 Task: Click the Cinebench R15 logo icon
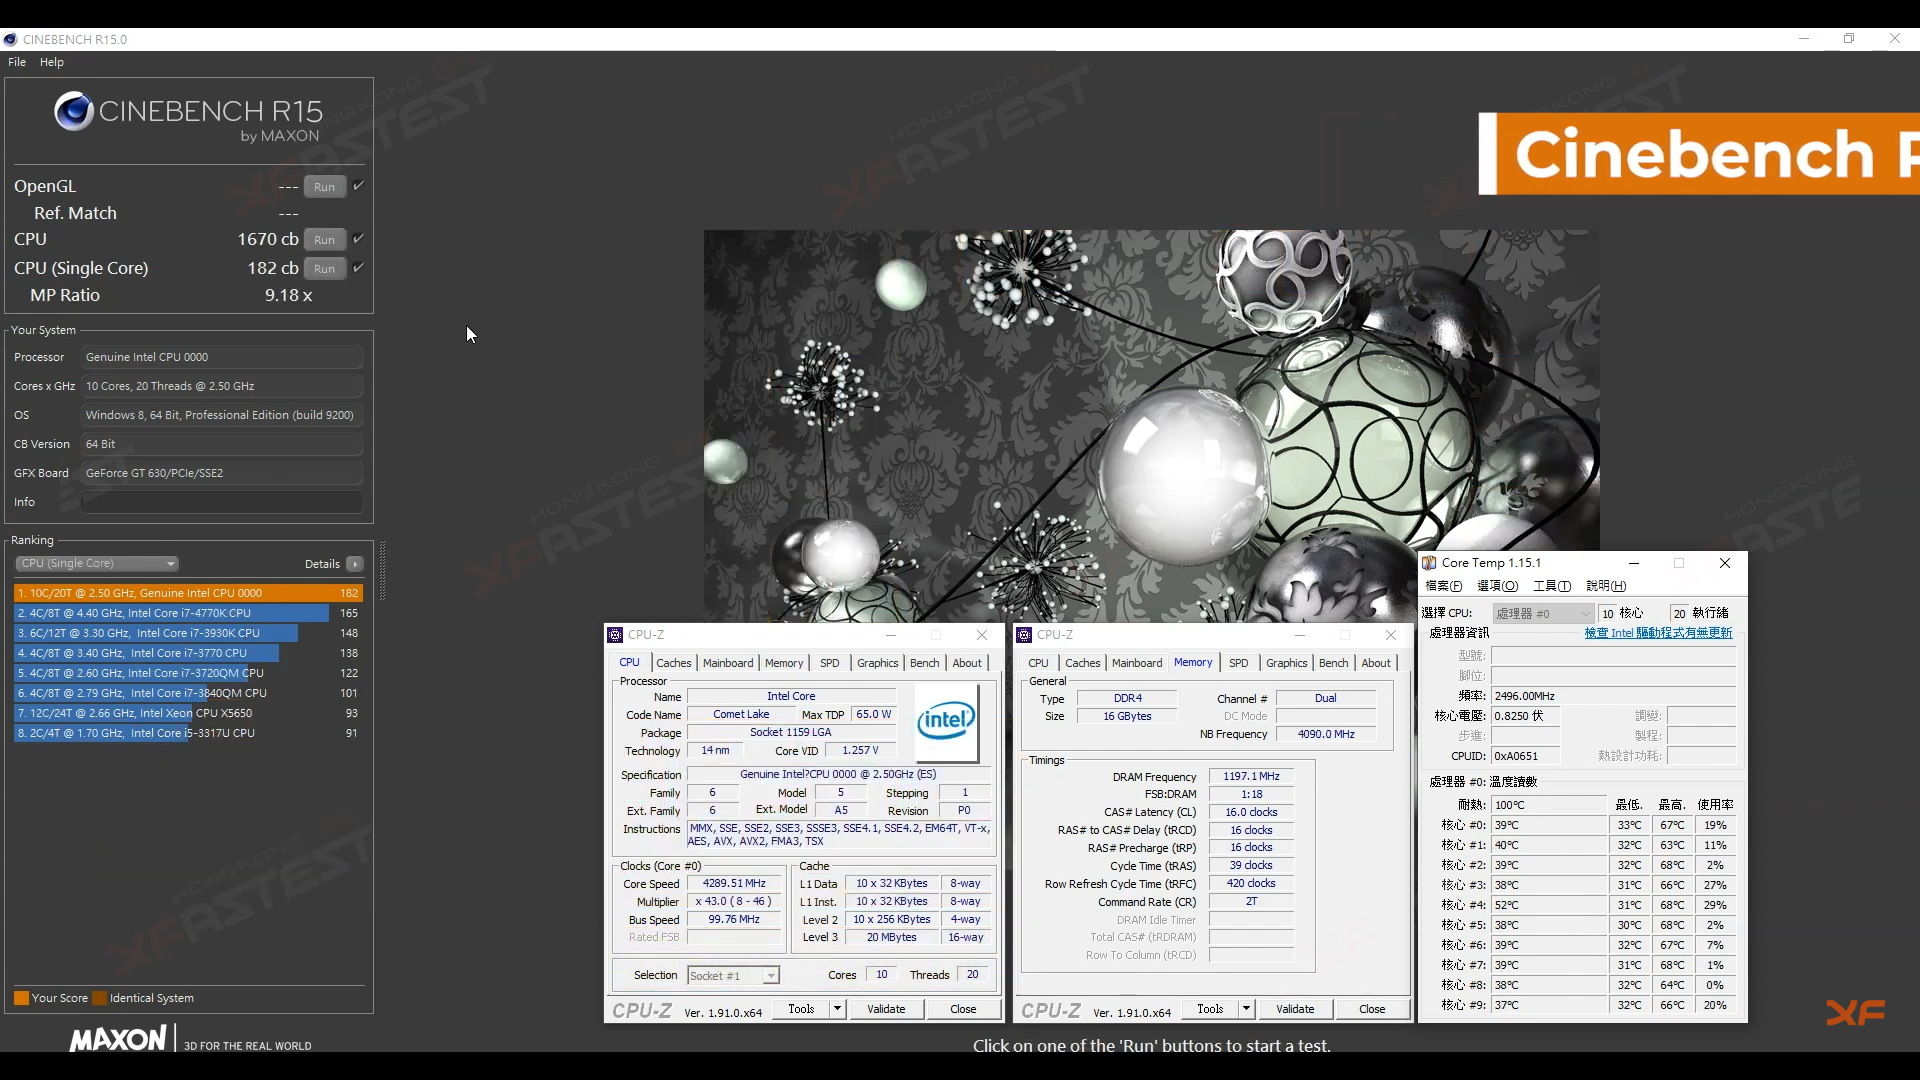[x=74, y=111]
